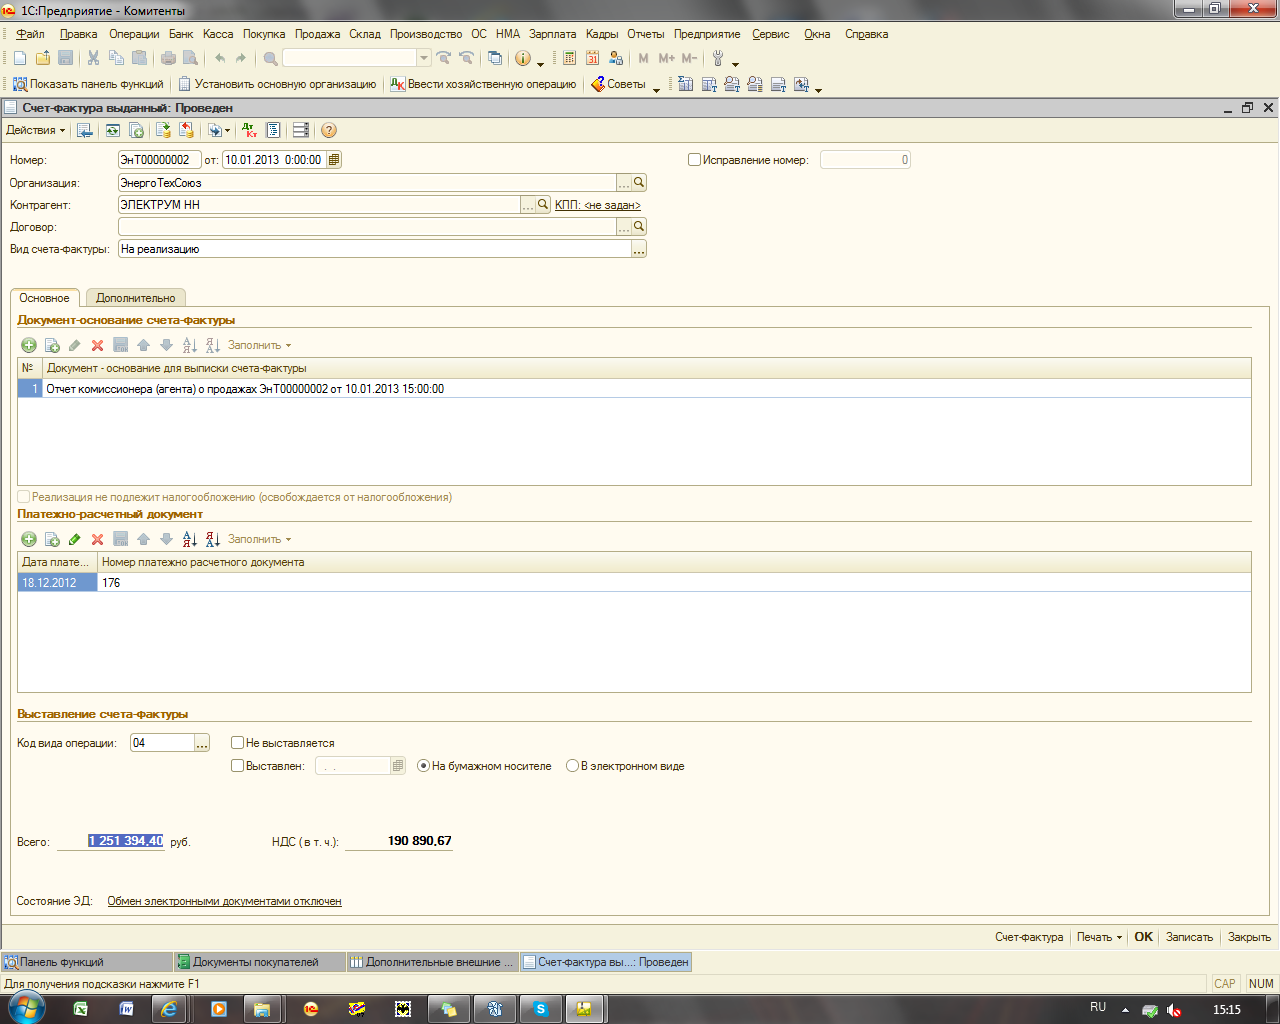Enable the Исправление номер checkbox
Screen dimensions: 1280x1024
[x=694, y=160]
